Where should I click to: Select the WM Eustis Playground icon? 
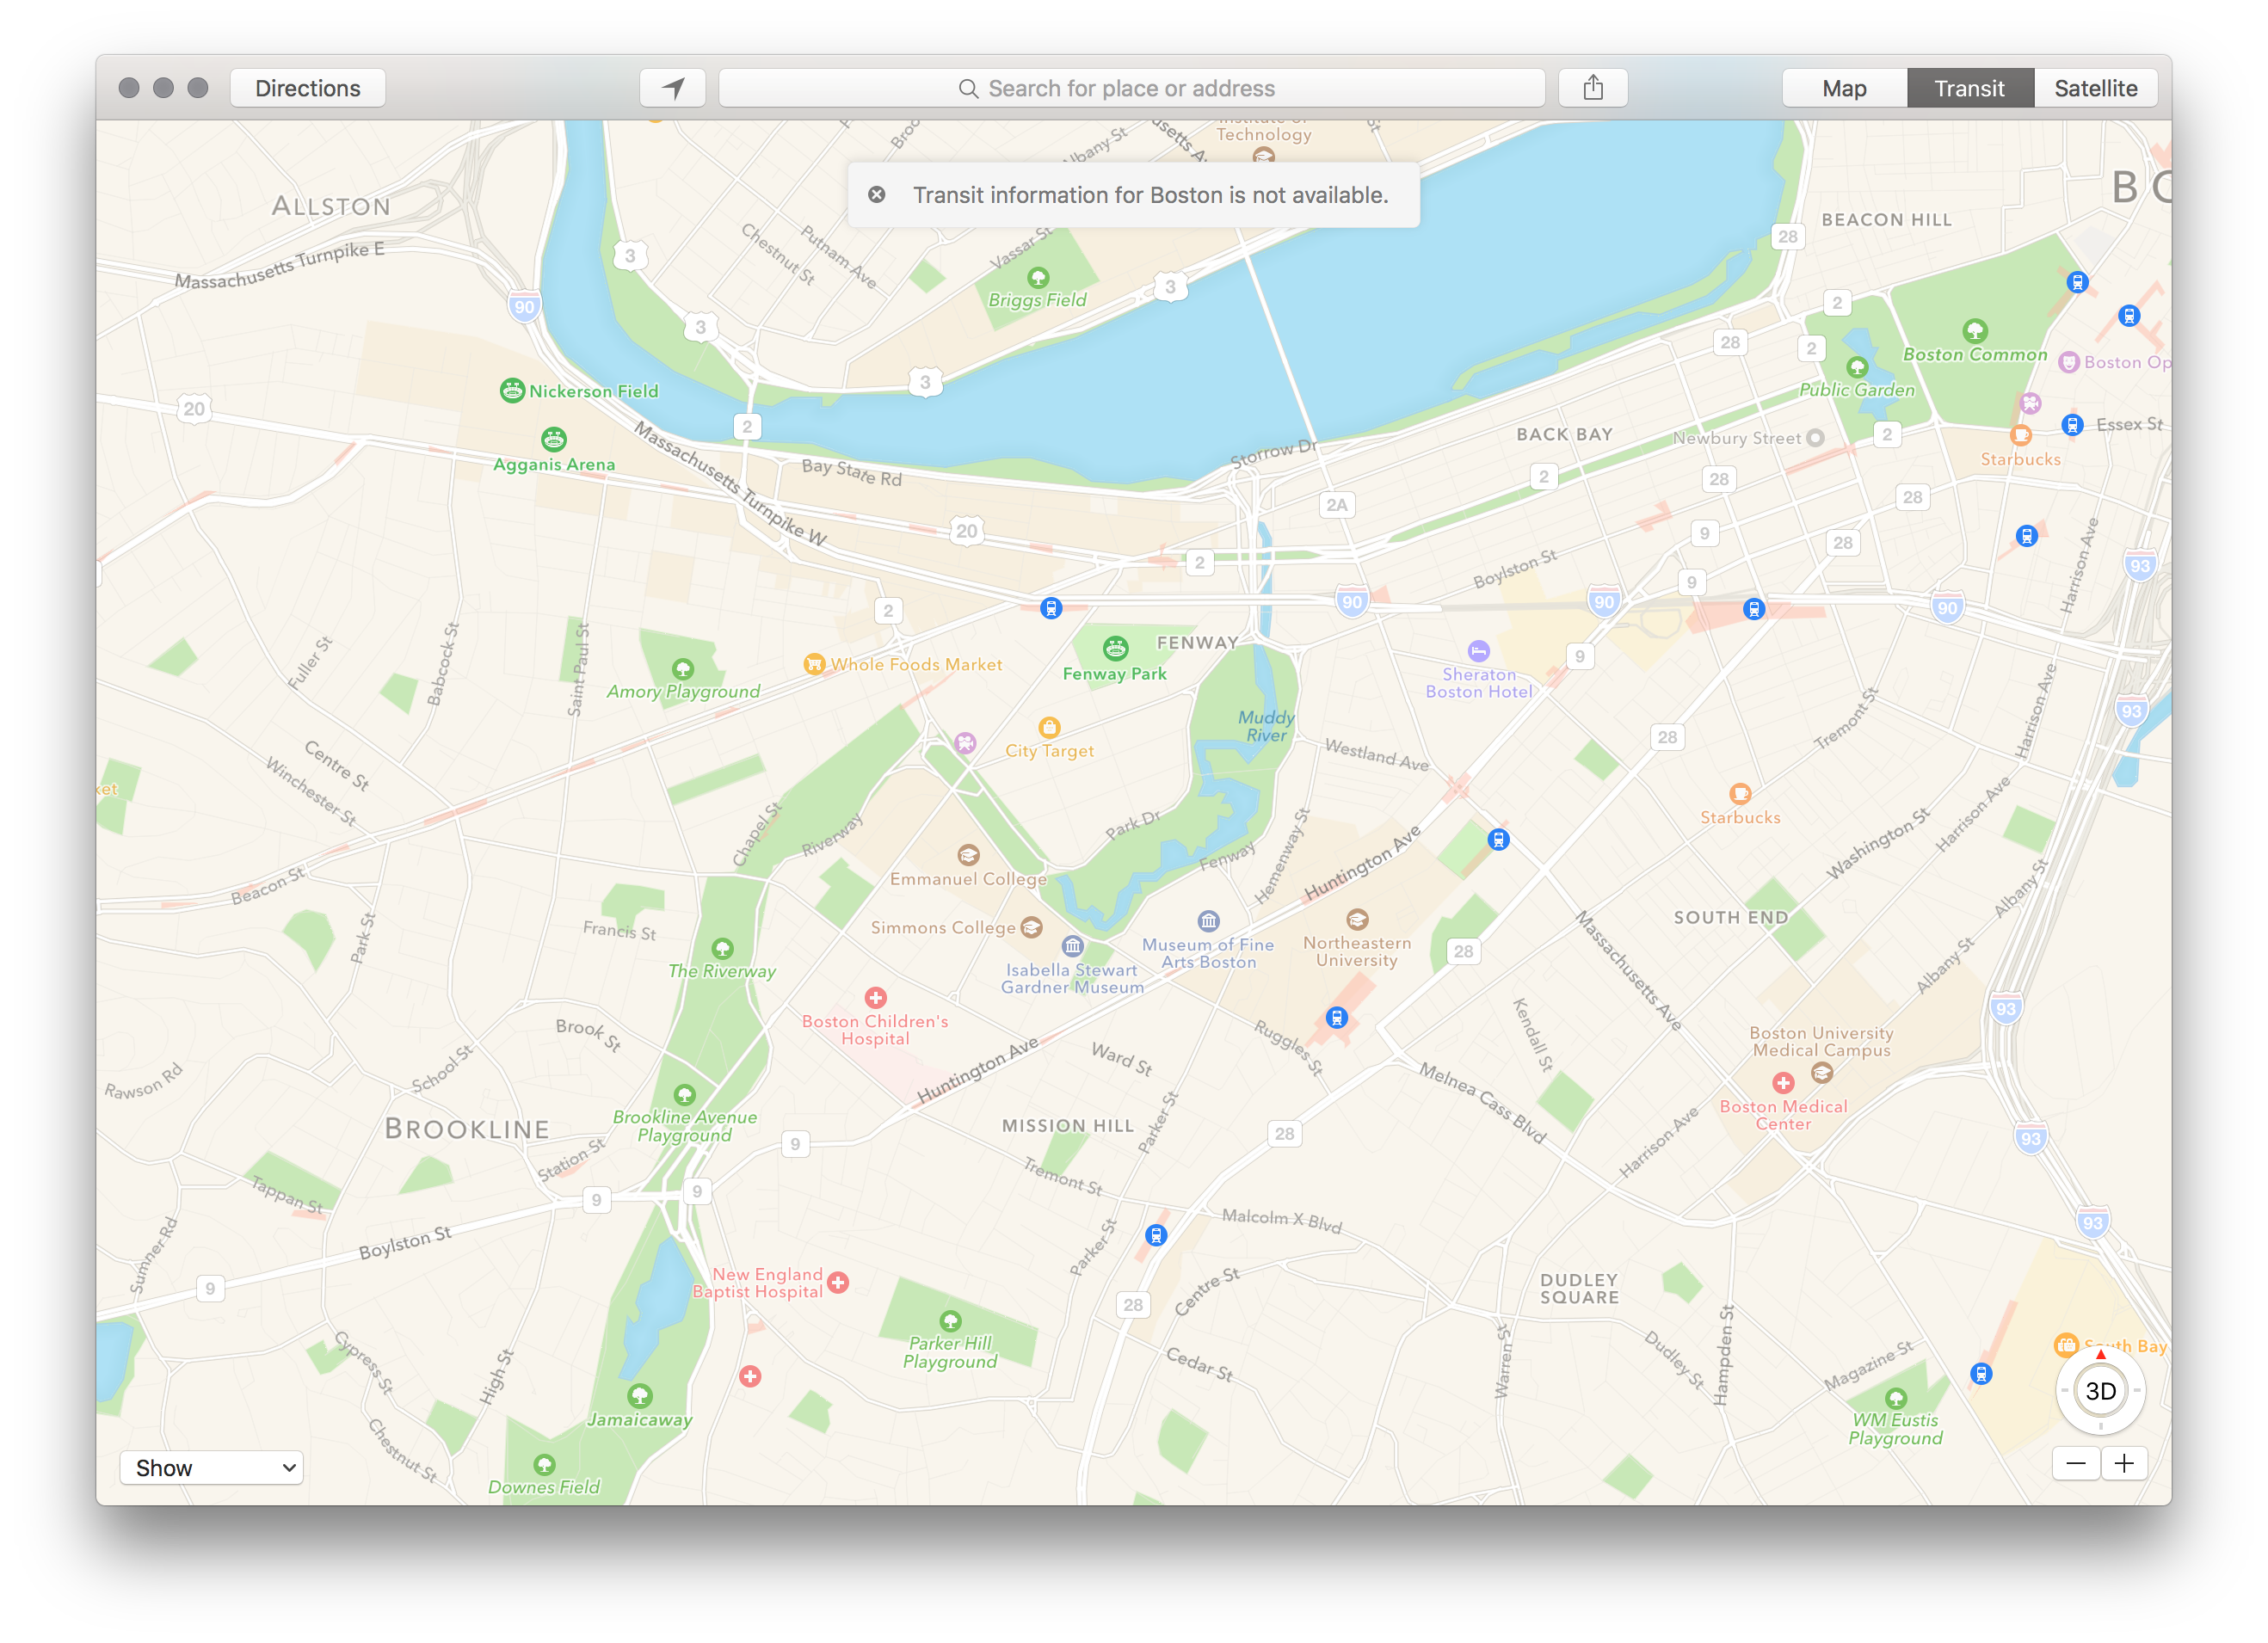tap(1895, 1398)
